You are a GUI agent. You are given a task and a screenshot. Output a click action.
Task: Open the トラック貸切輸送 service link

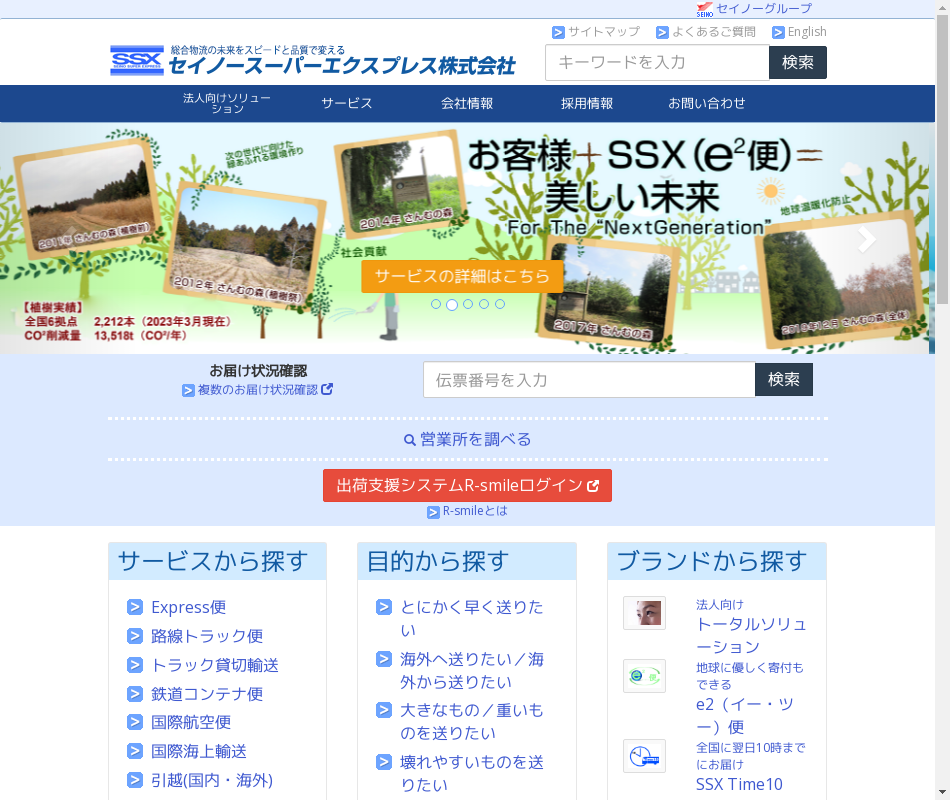(215, 665)
